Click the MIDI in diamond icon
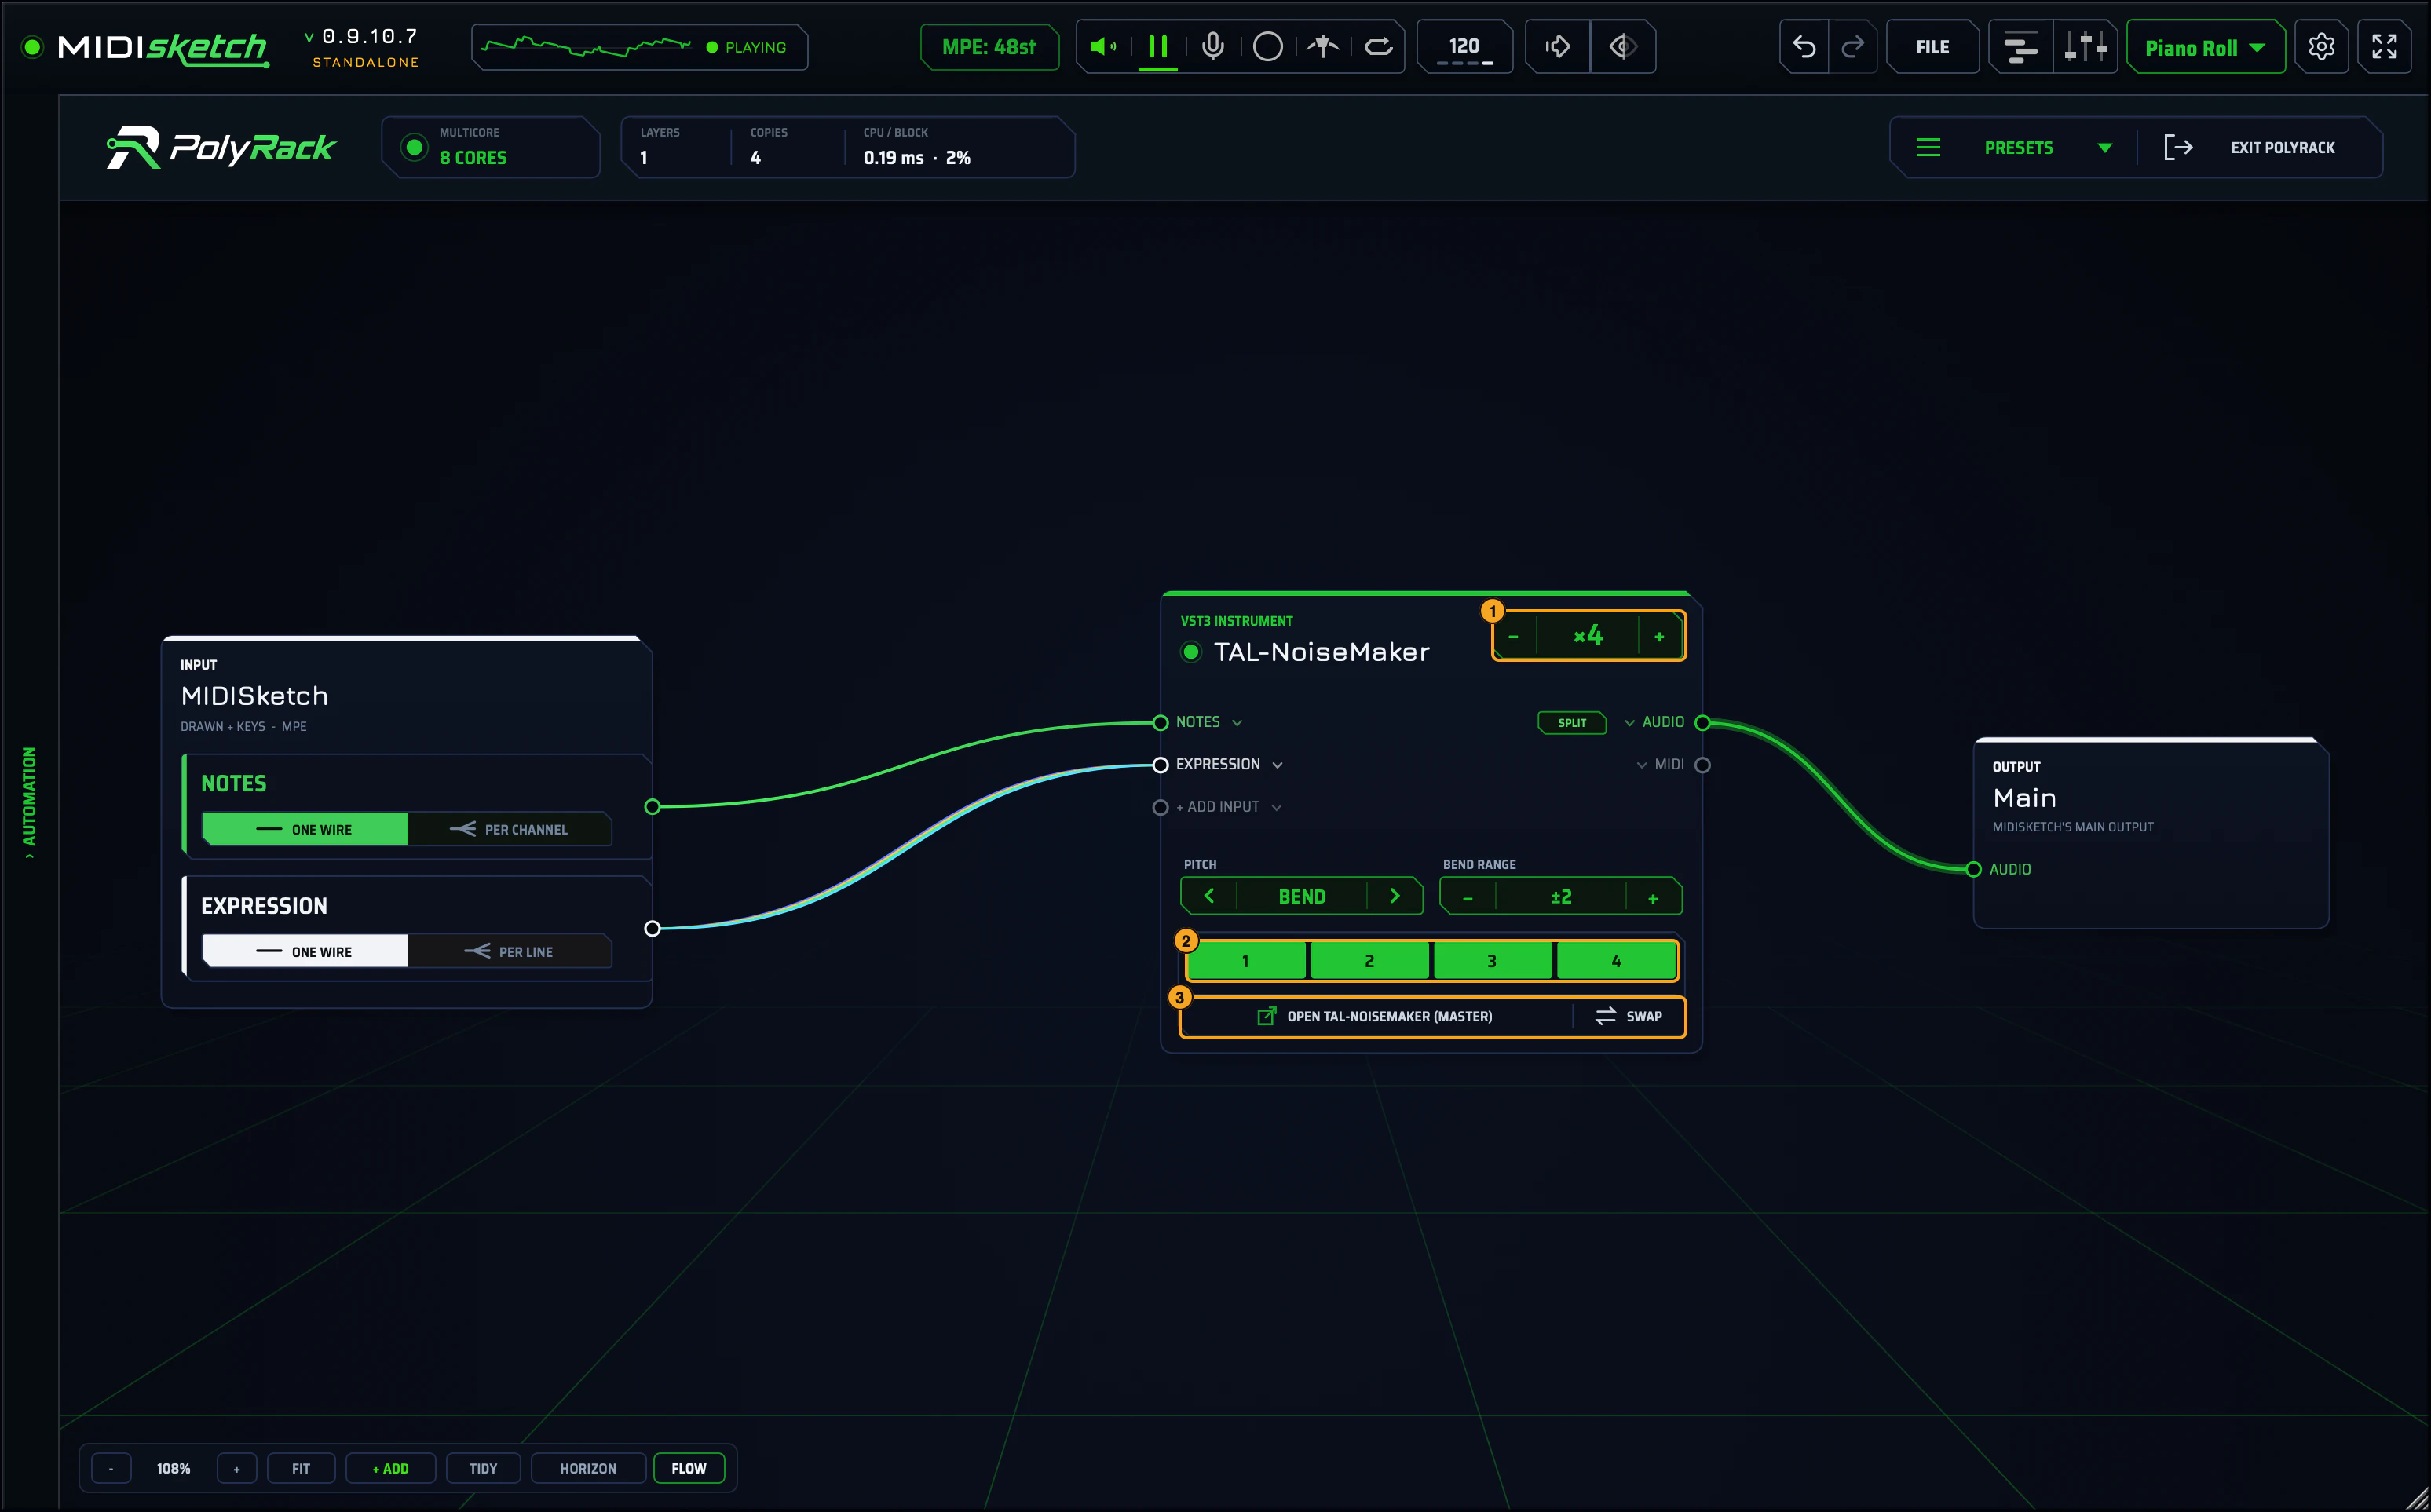This screenshot has width=2431, height=1512. pos(1623,46)
